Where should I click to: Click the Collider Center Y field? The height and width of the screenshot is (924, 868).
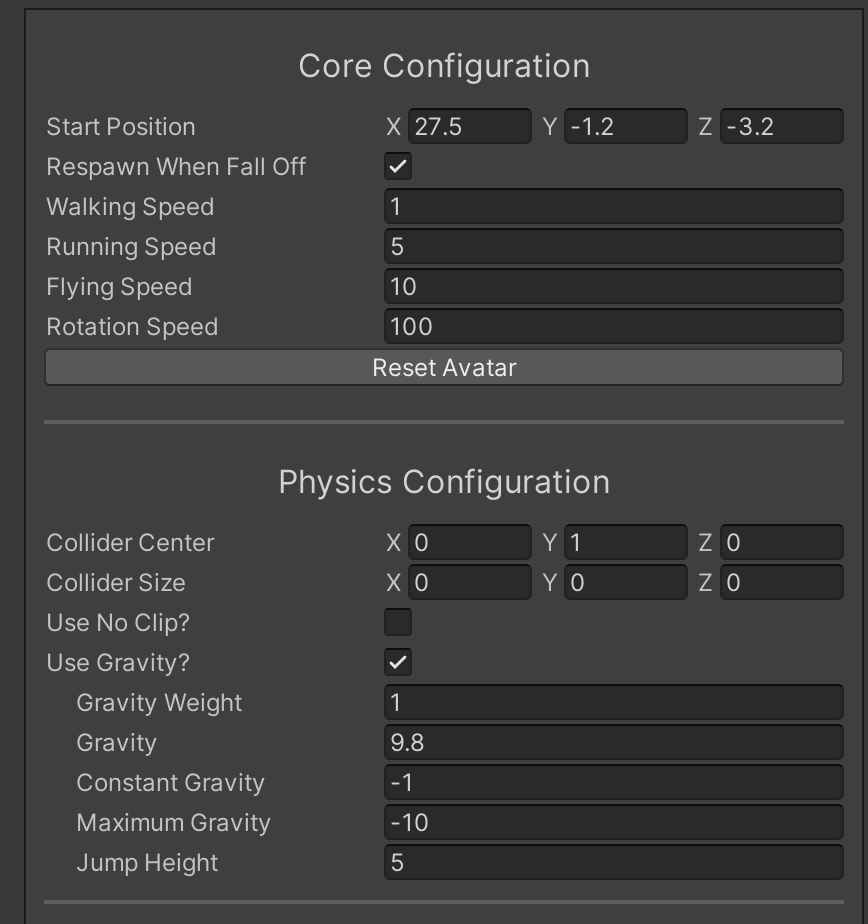click(x=625, y=543)
